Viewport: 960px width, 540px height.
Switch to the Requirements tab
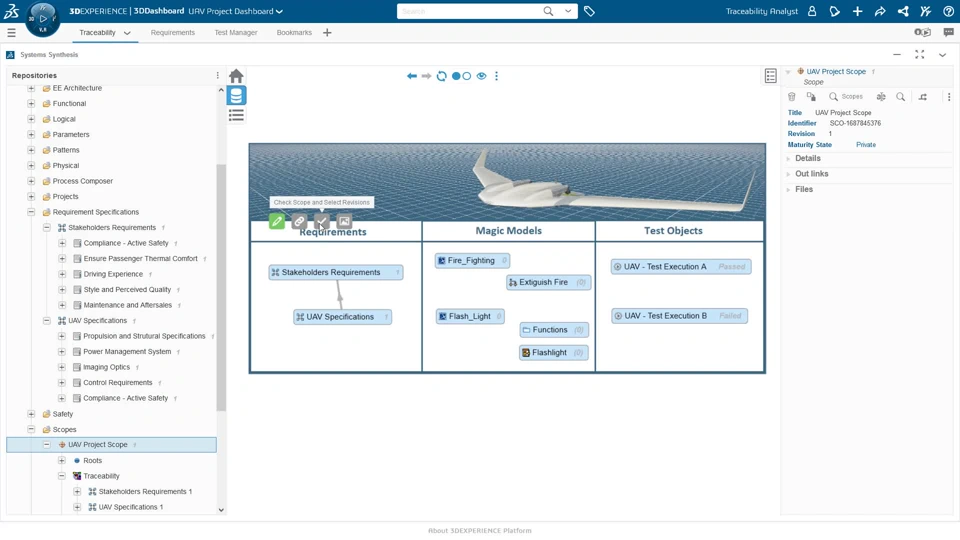173,32
